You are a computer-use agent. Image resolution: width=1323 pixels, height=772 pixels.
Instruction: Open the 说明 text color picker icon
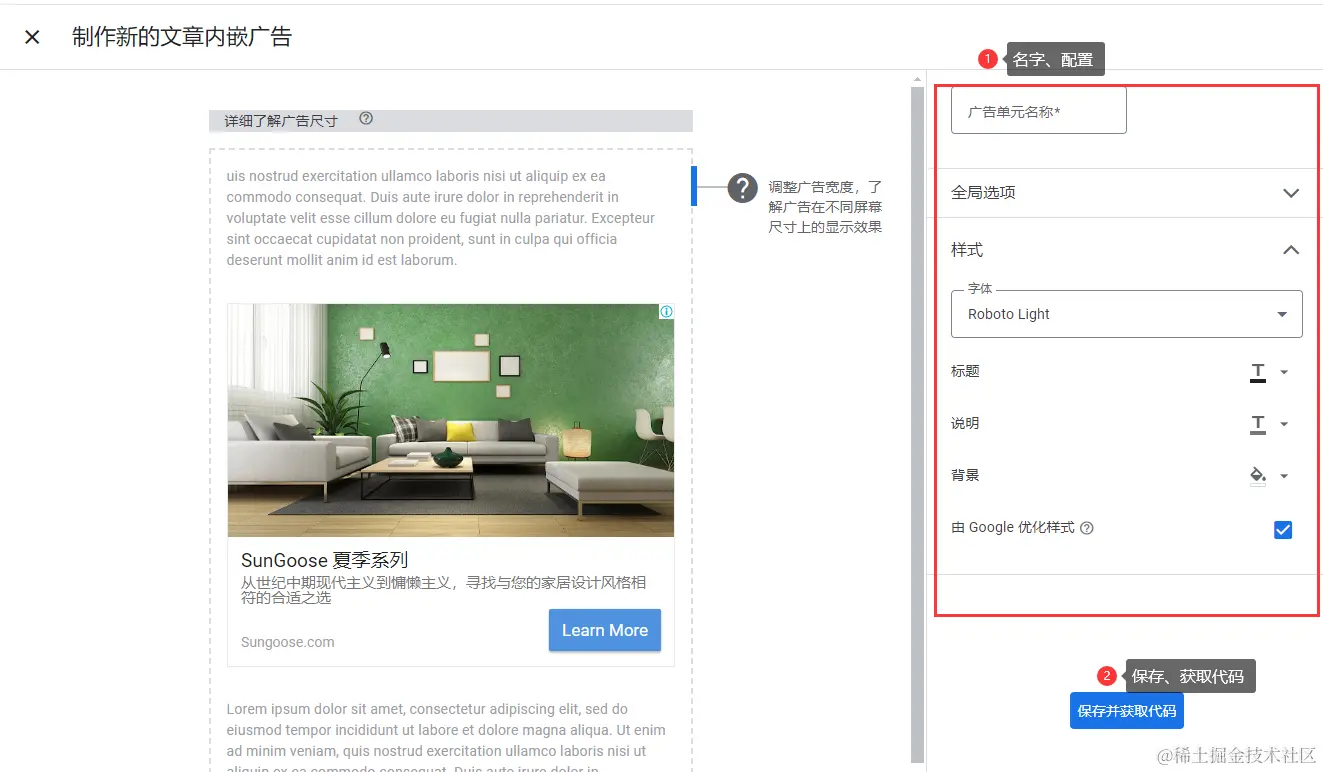1258,424
